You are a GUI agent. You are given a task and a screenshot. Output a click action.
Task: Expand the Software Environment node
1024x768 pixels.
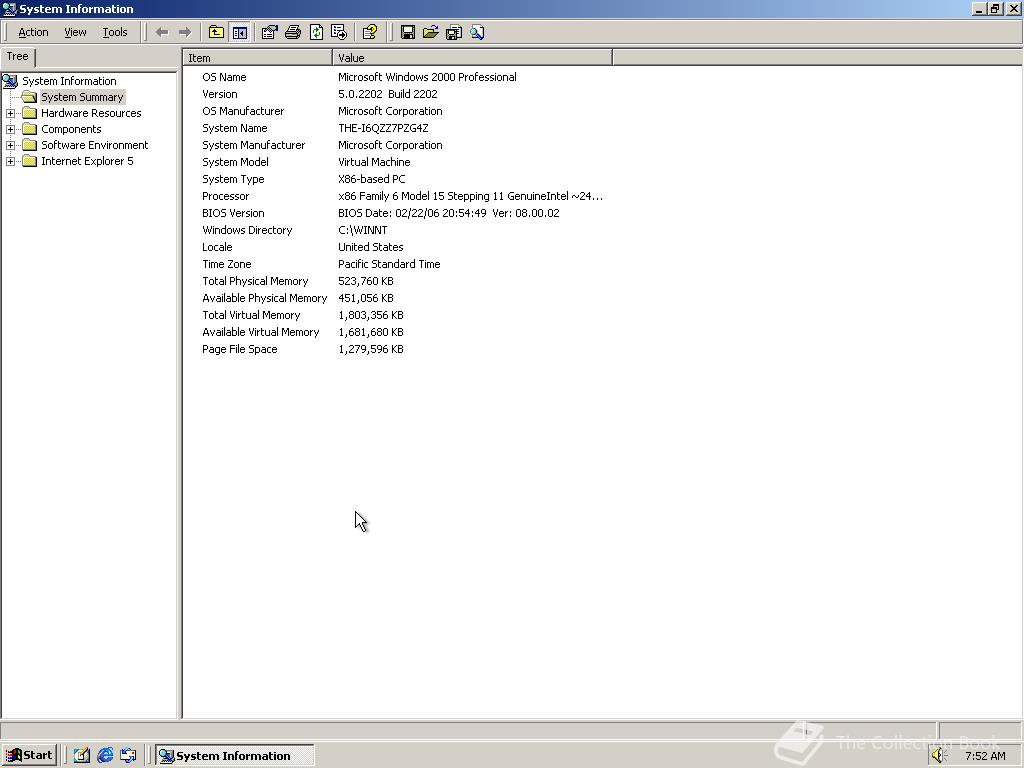coord(10,145)
